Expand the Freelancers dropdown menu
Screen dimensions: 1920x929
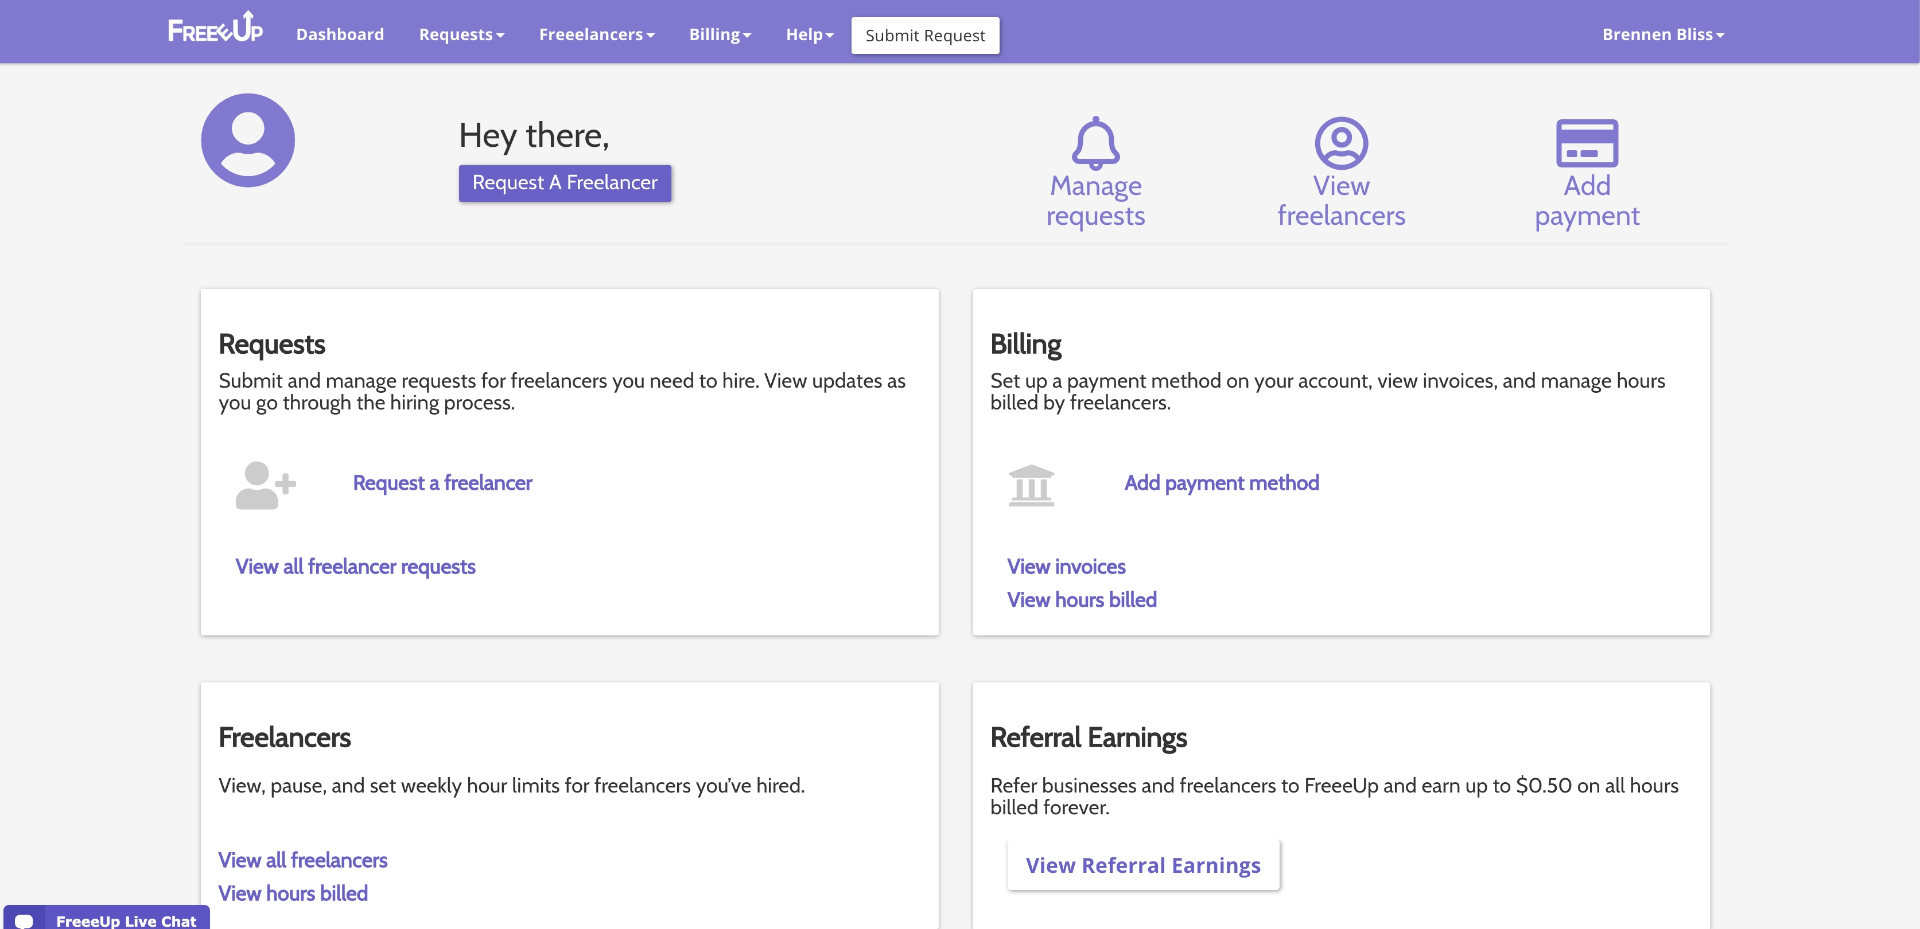coord(597,34)
